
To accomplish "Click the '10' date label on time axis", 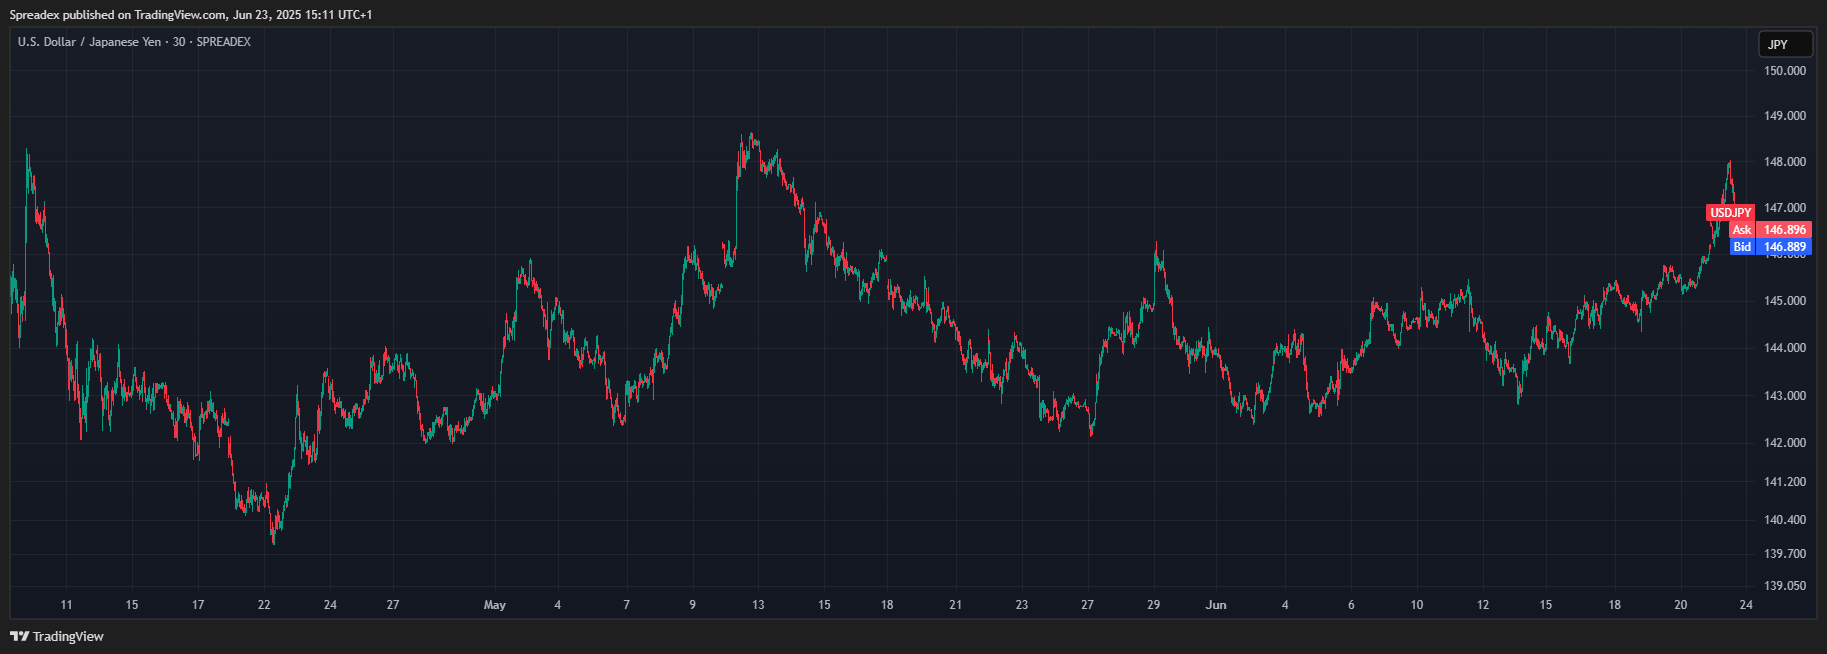I will click(1417, 605).
